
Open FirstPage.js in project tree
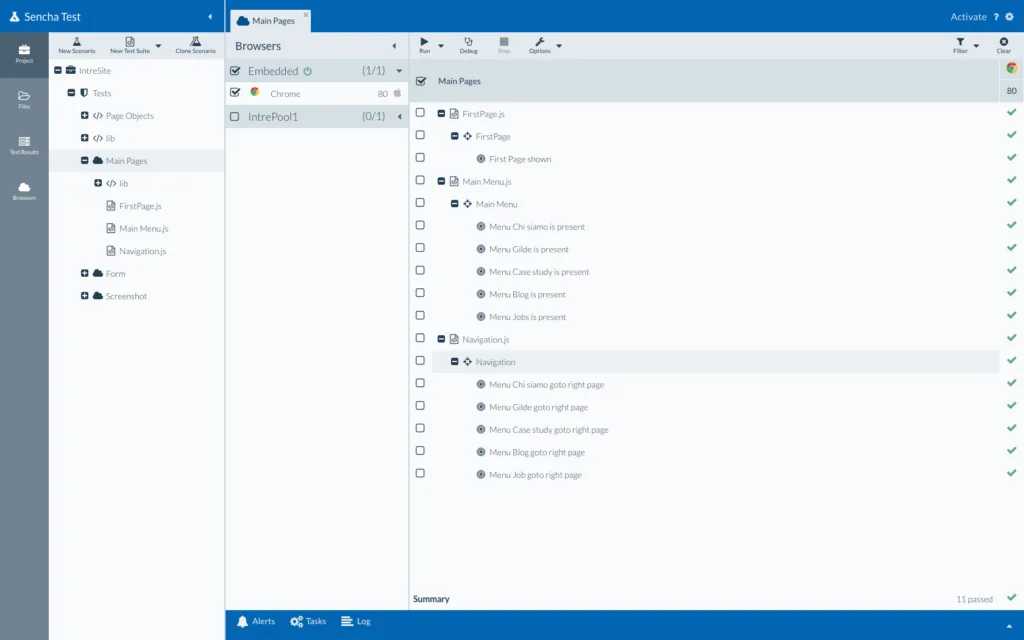[140, 206]
